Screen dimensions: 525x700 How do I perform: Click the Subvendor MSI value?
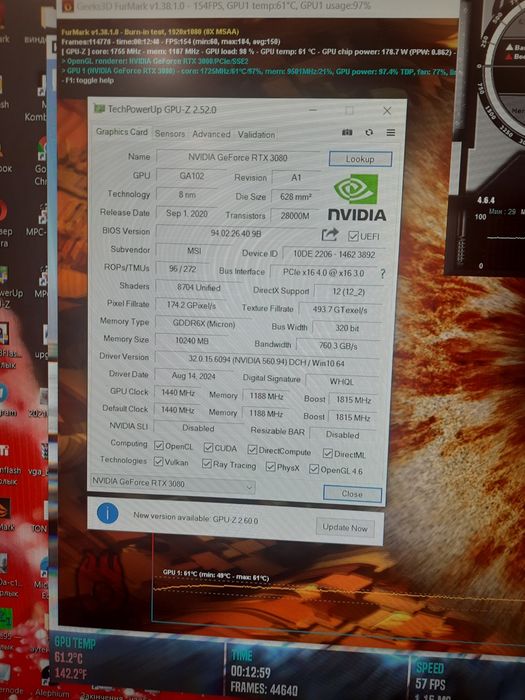194,251
